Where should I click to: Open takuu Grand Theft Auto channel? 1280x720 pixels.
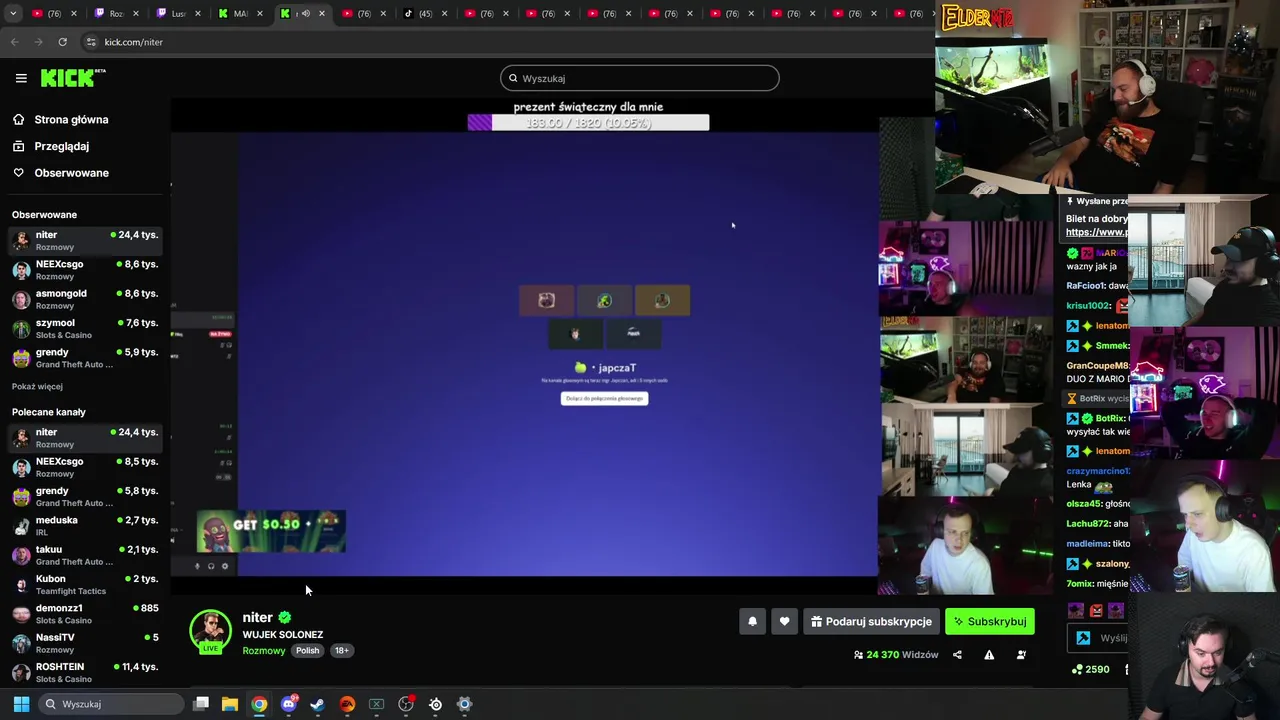coord(85,555)
